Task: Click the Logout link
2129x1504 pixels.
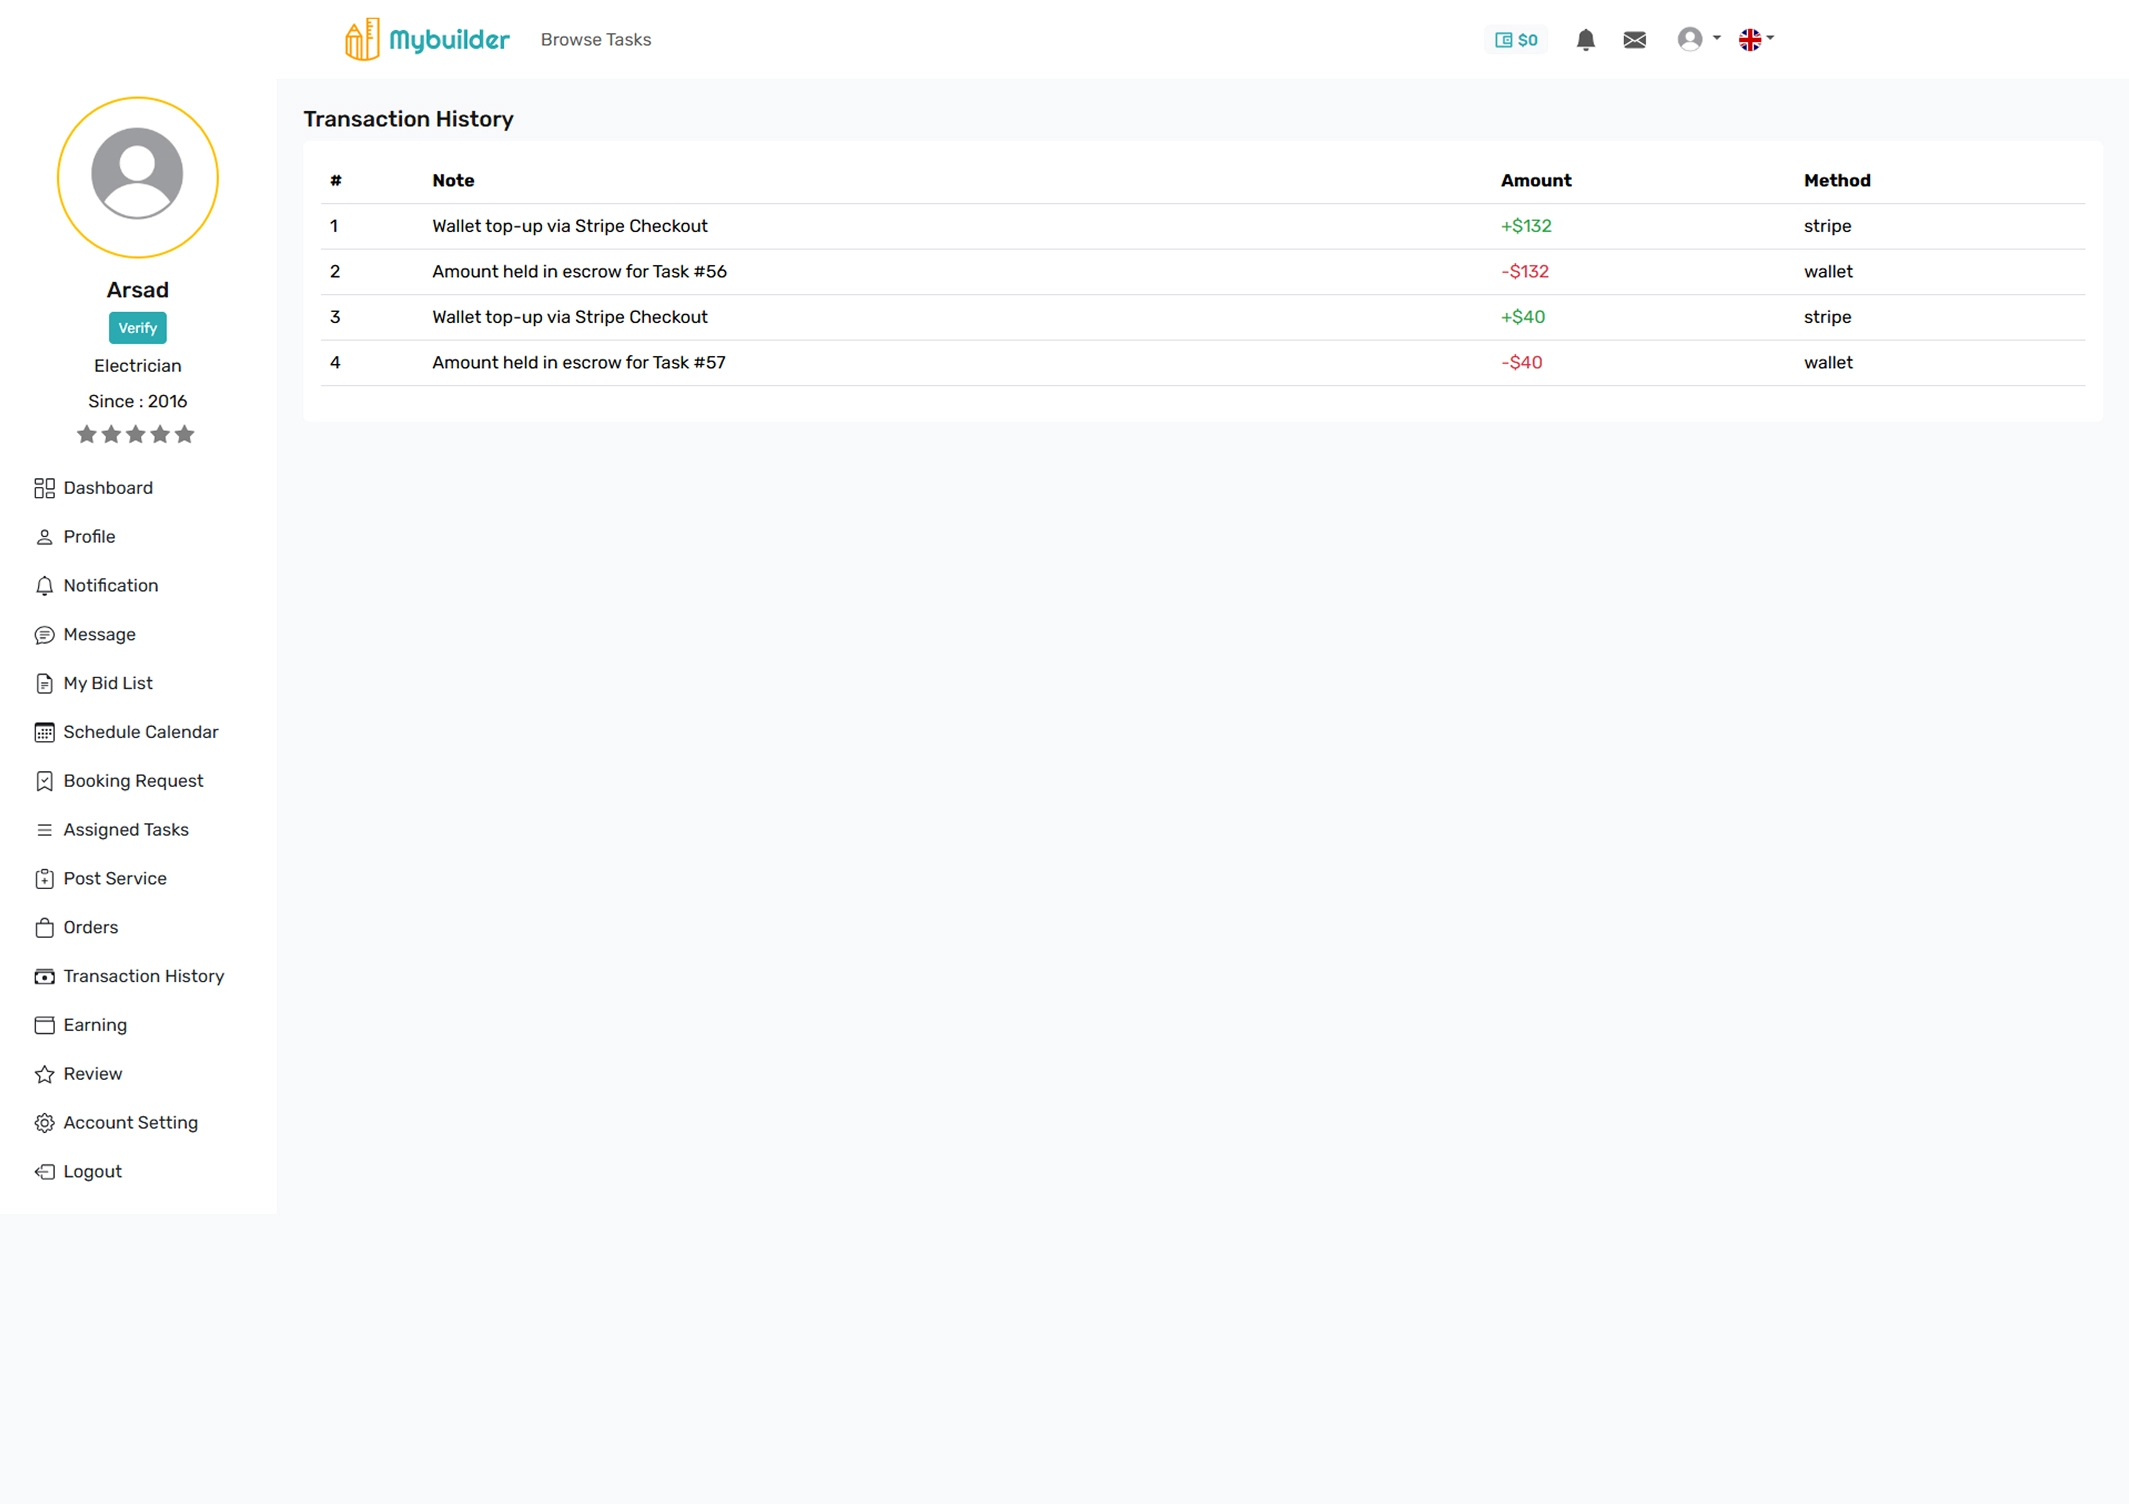Action: tap(92, 1171)
